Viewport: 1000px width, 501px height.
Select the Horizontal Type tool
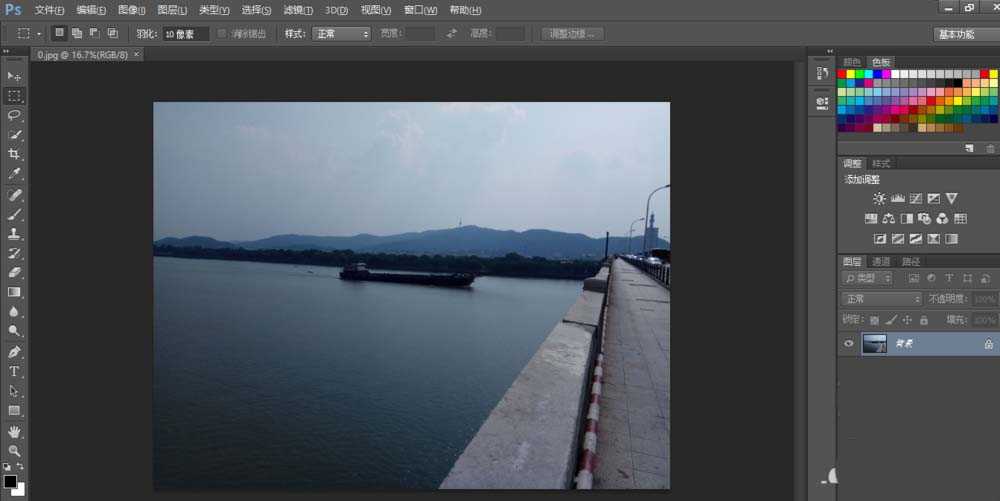(14, 371)
